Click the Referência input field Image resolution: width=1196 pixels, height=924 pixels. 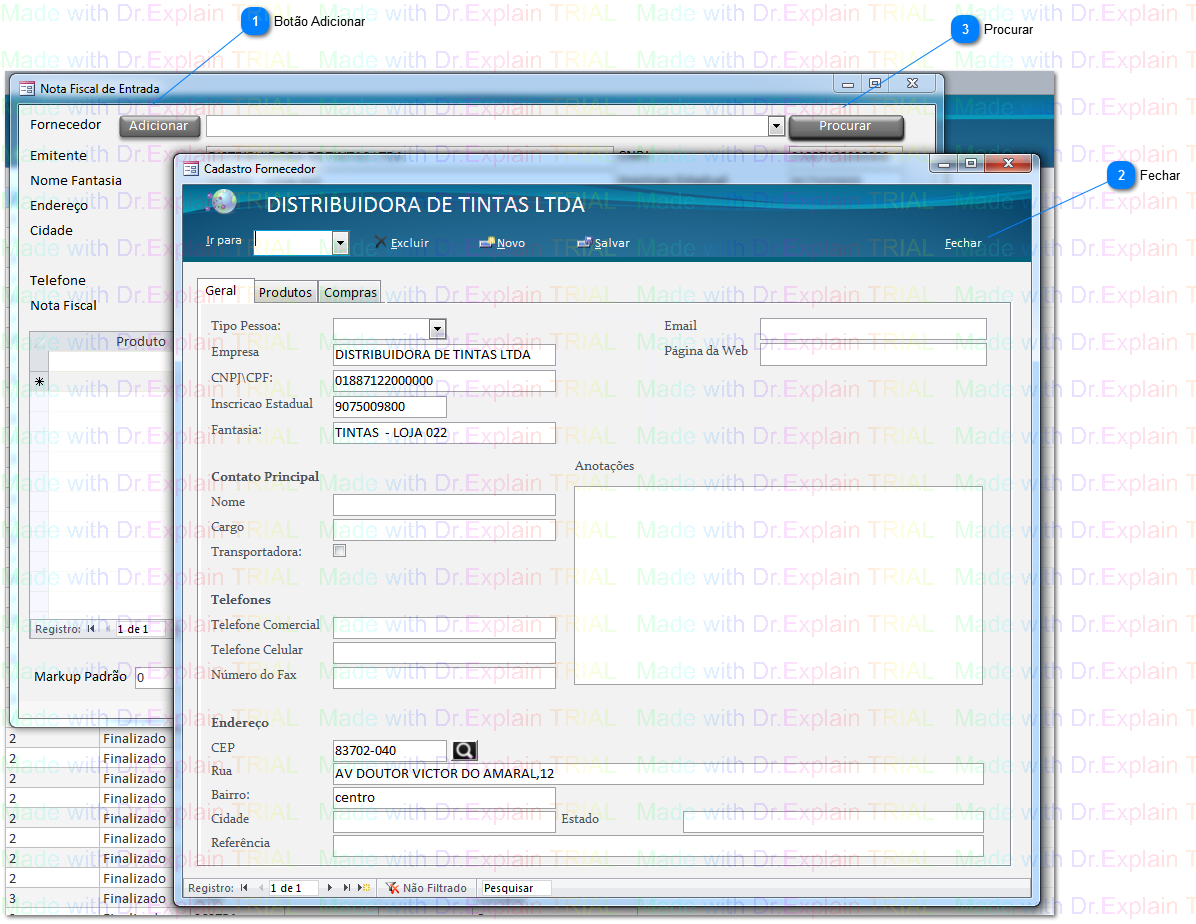658,845
